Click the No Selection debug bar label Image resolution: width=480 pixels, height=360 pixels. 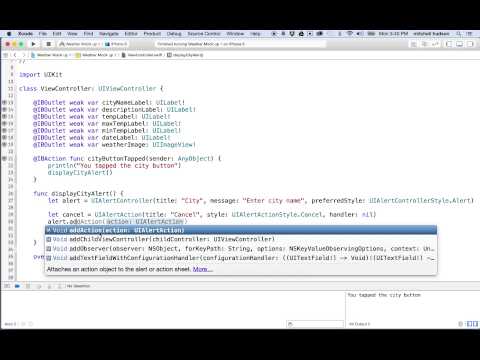click(x=78, y=286)
